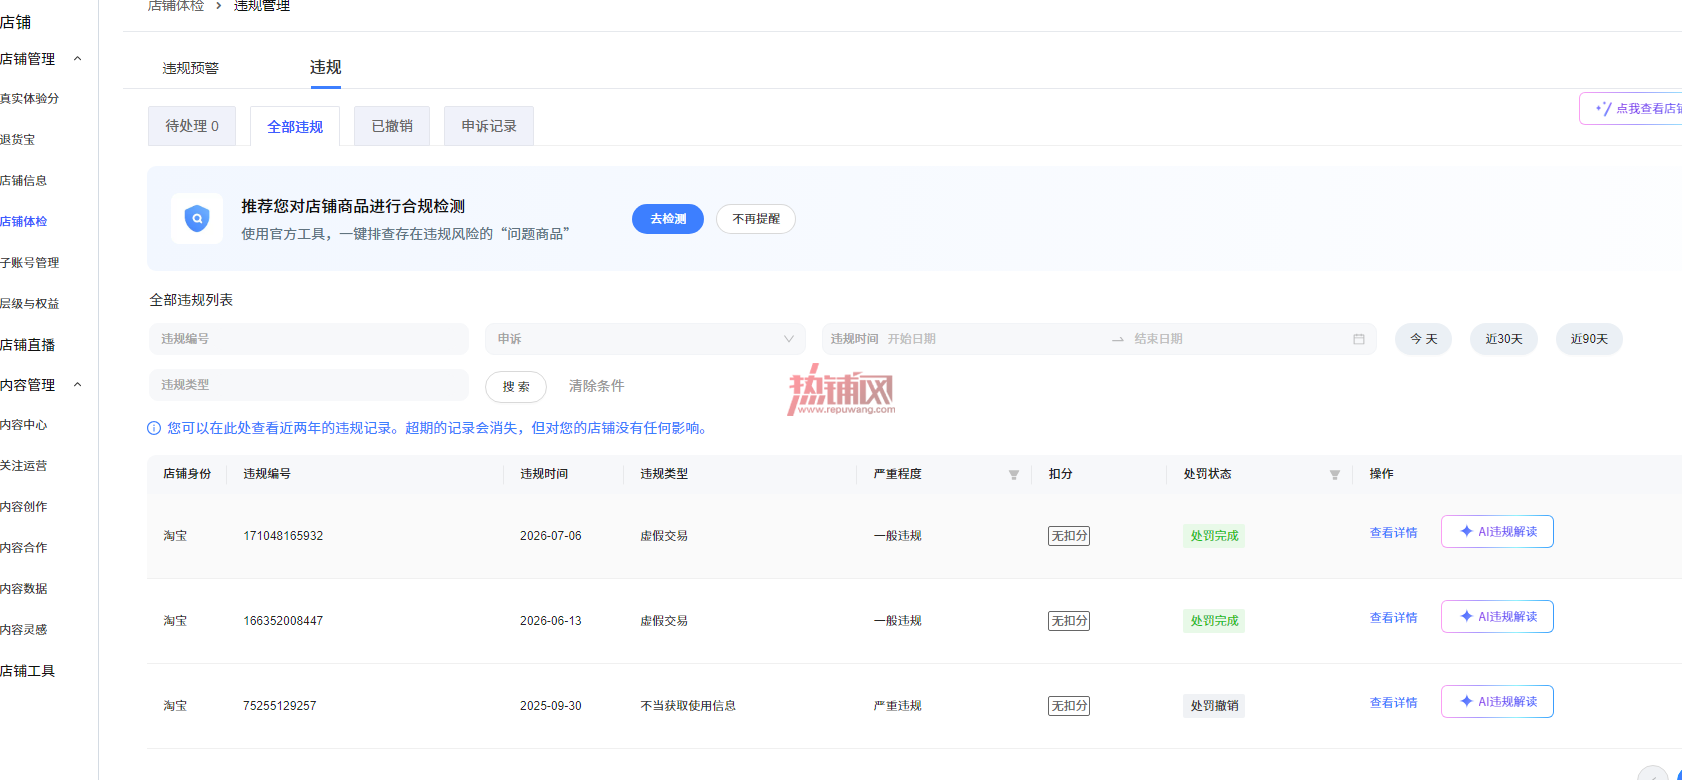Image resolution: width=1682 pixels, height=780 pixels.
Task: Filter by 近90天
Action: (x=1589, y=339)
